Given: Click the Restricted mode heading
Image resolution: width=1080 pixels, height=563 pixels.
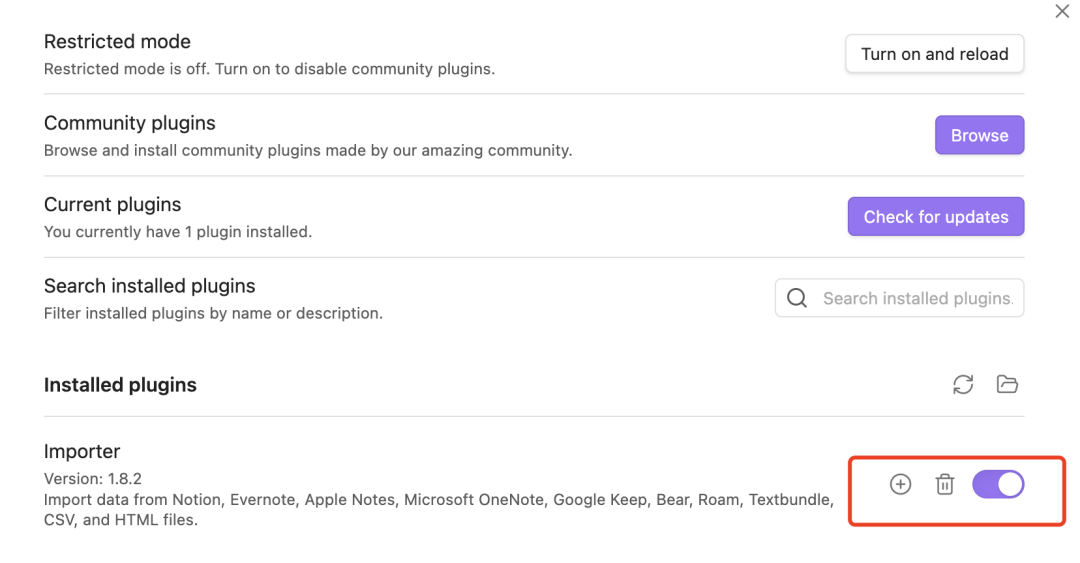Looking at the screenshot, I should (117, 42).
